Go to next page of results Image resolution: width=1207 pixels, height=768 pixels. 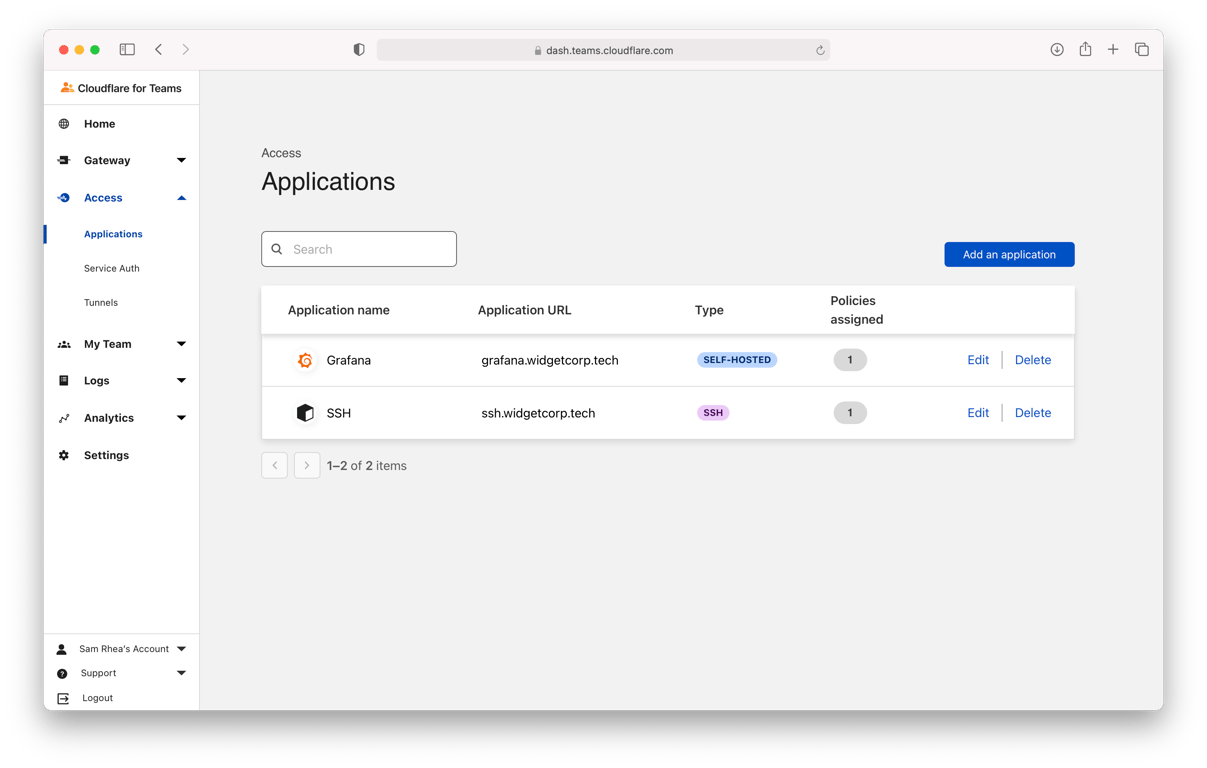click(307, 465)
